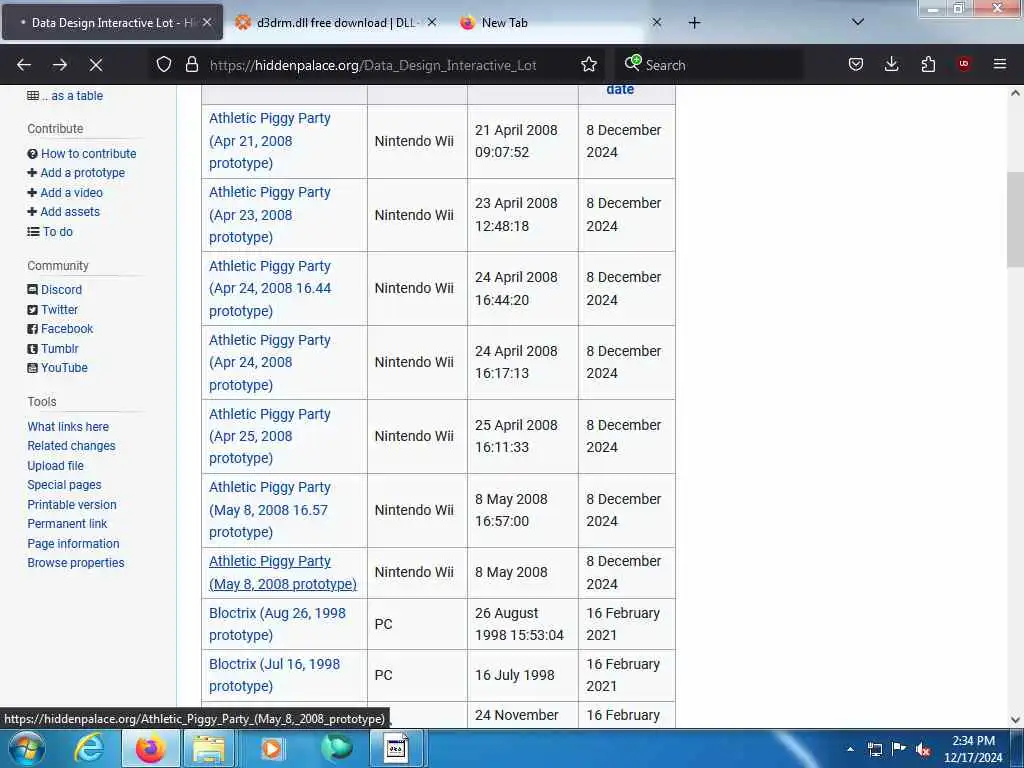1024x768 pixels.
Task: Go back with the browser back arrow
Action: coord(24,65)
